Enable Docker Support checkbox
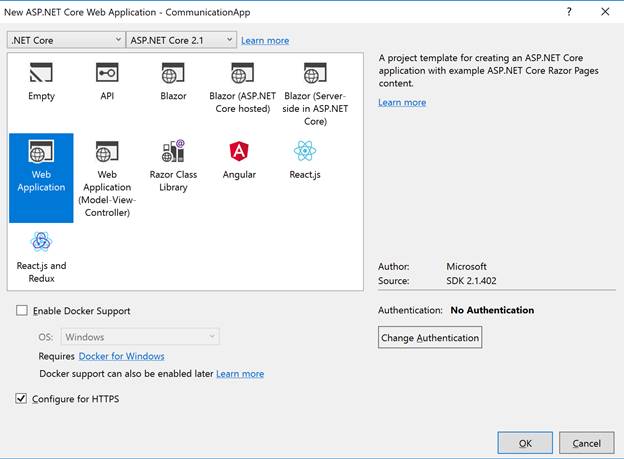The width and height of the screenshot is (624, 459). 22,310
